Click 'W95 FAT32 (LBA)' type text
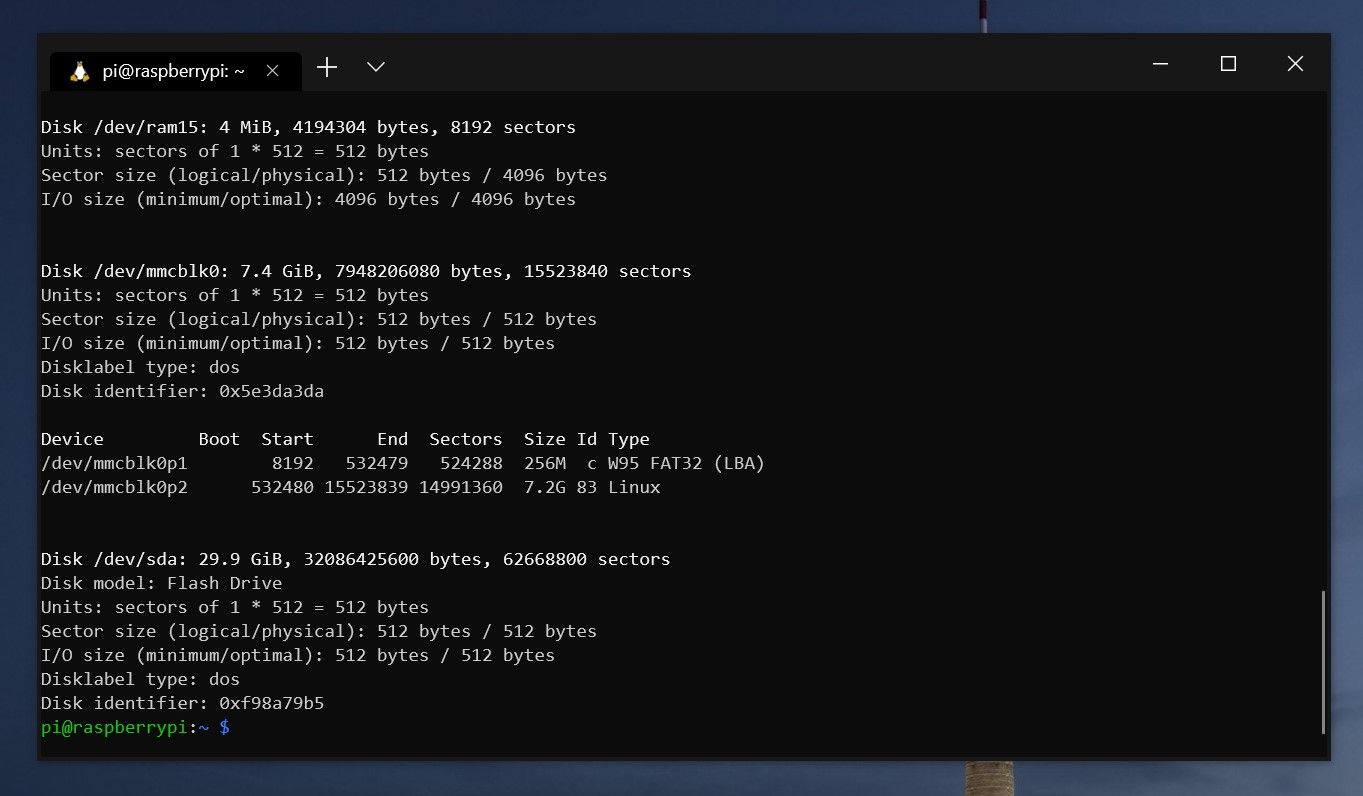Image resolution: width=1363 pixels, height=796 pixels. (686, 463)
